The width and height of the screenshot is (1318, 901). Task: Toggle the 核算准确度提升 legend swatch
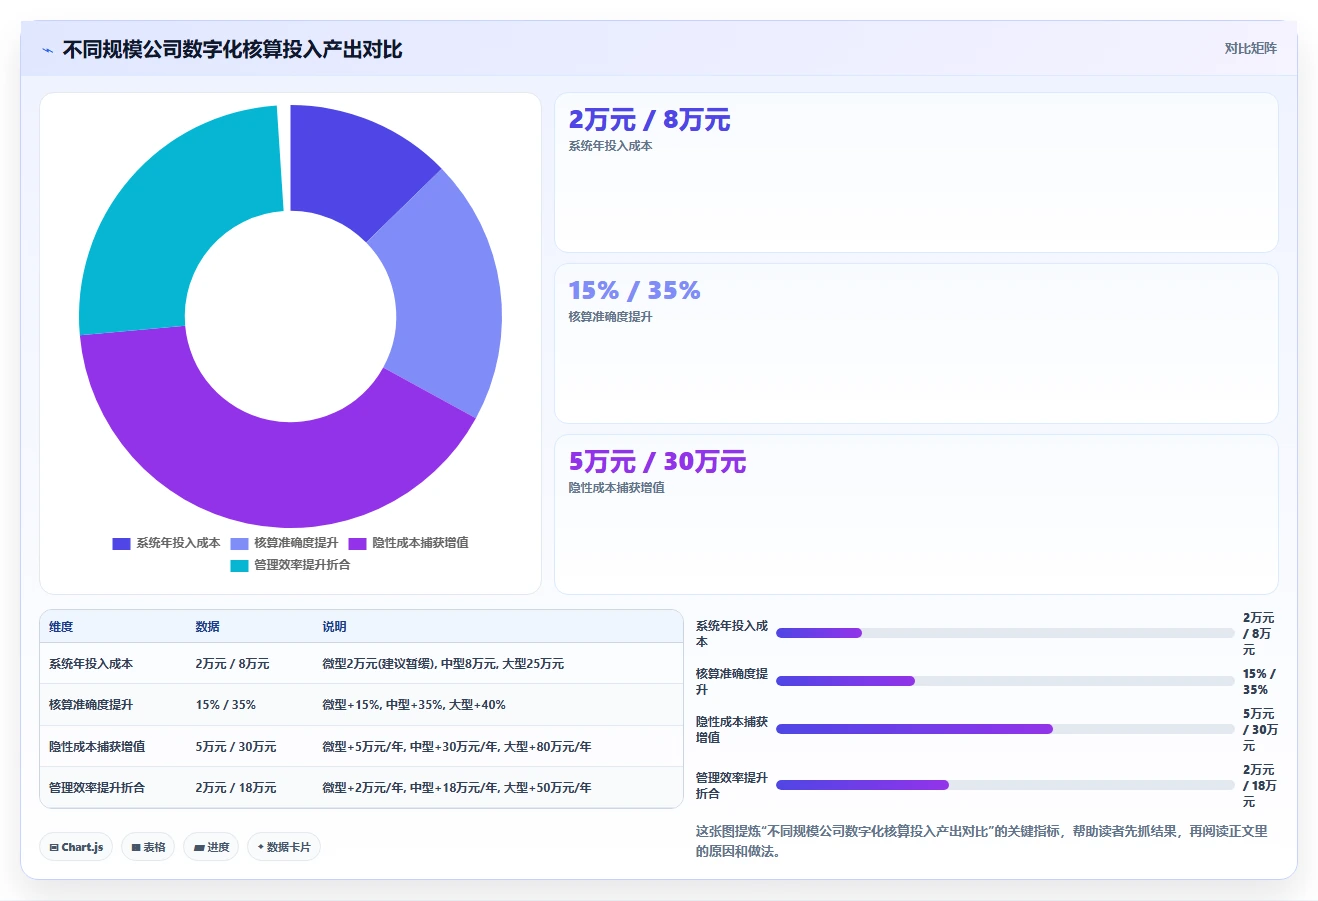point(239,543)
